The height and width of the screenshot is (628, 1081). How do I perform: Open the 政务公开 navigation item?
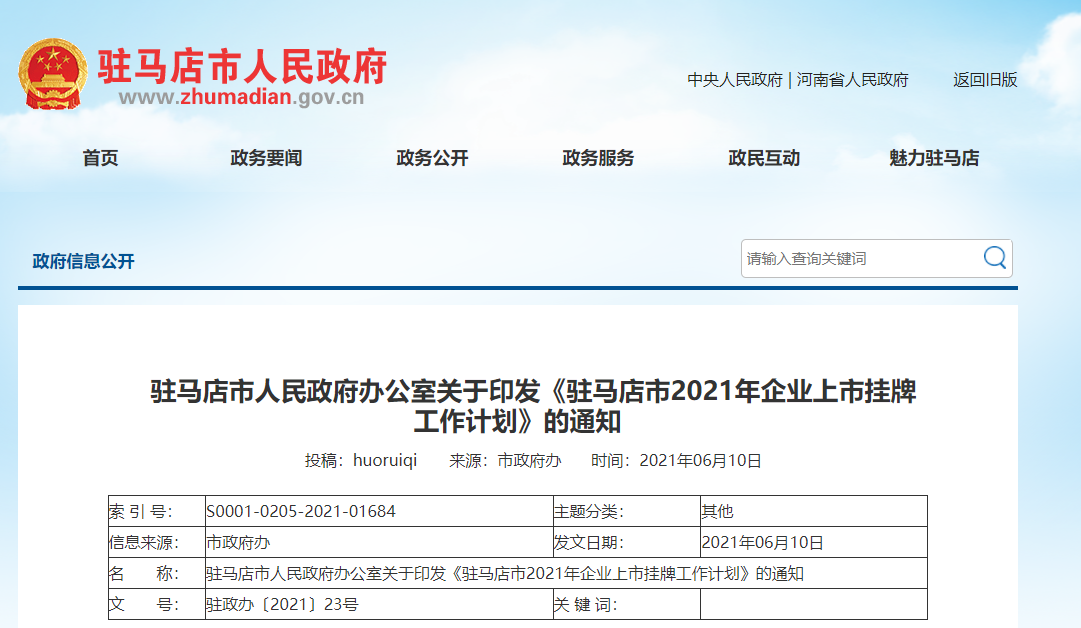pyautogui.click(x=432, y=158)
